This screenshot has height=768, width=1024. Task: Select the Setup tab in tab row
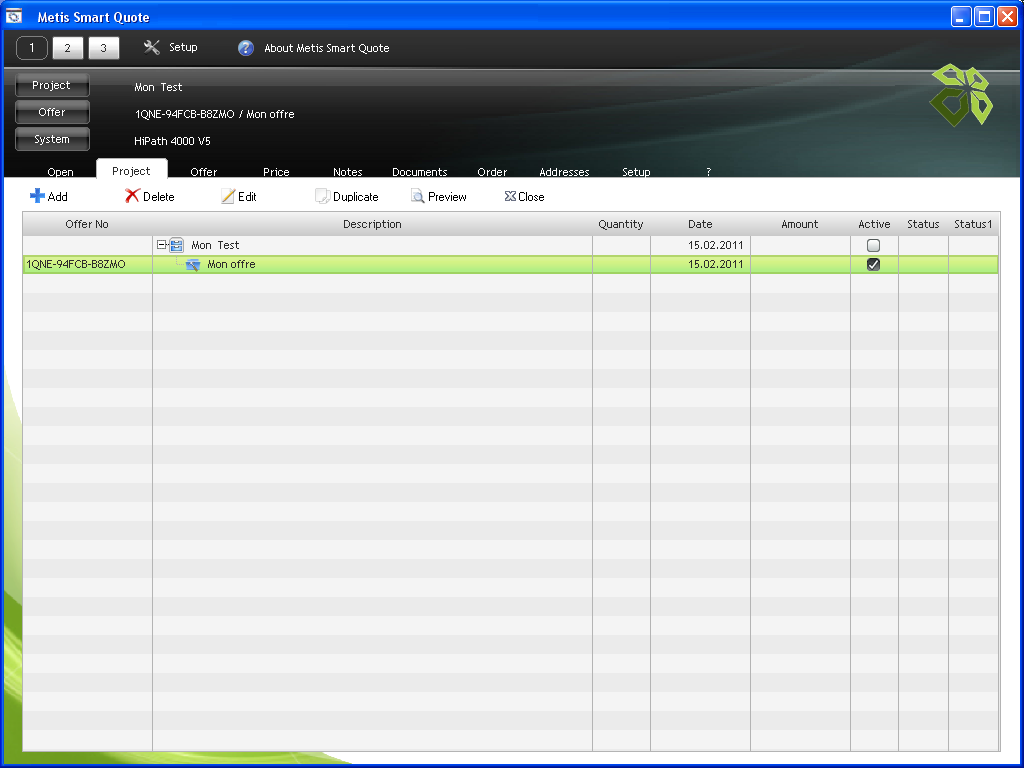pos(636,172)
